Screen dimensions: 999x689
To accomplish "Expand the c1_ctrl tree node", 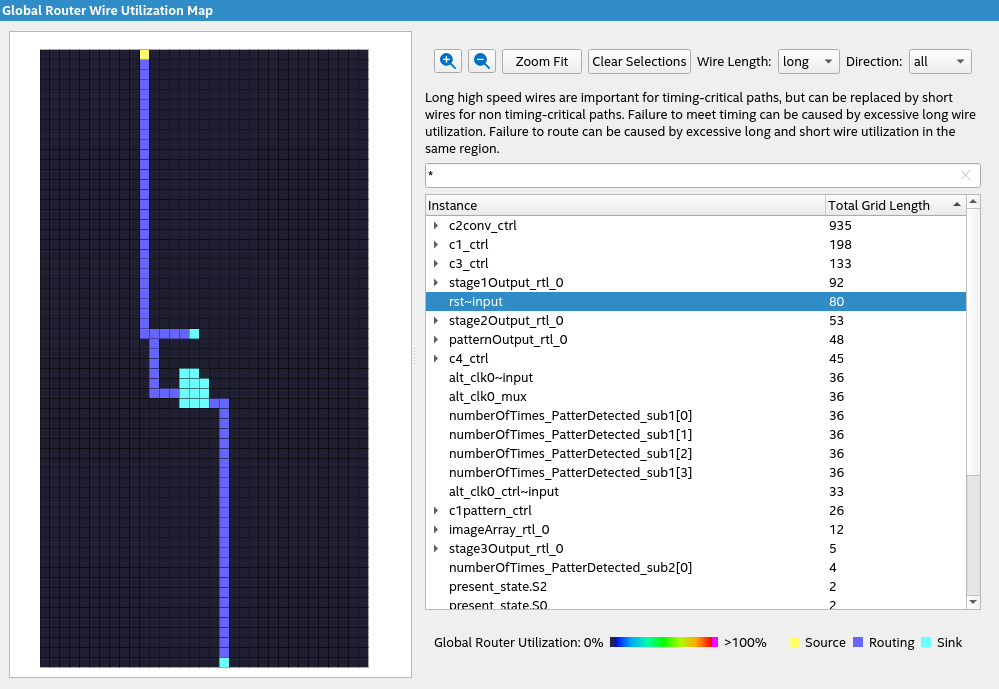I will [436, 245].
